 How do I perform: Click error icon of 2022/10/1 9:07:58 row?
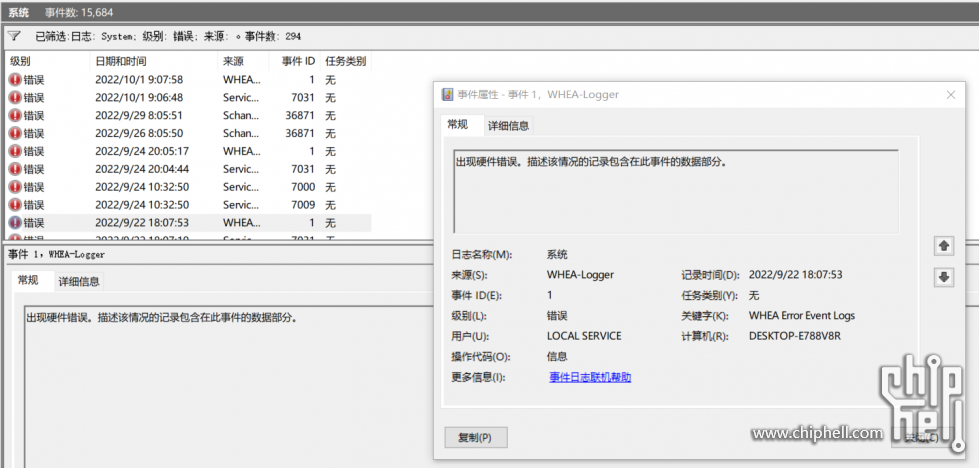click(15, 80)
